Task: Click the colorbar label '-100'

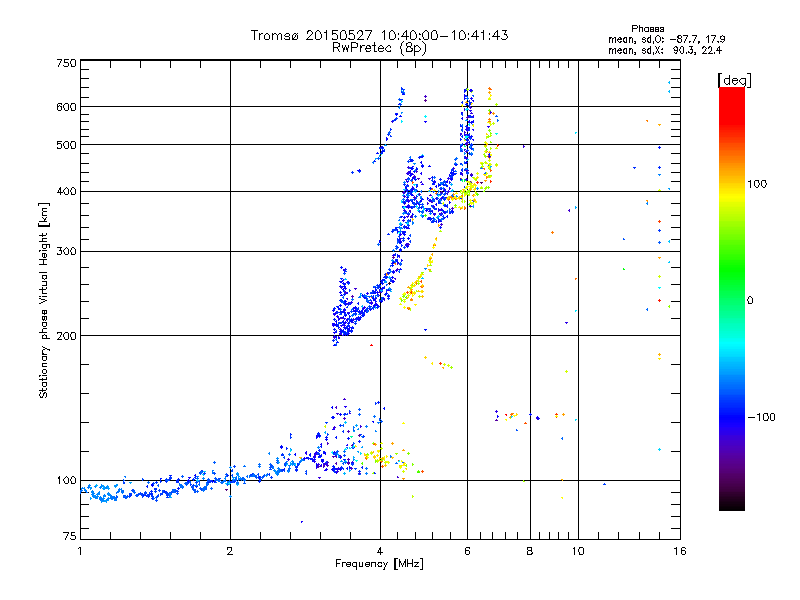Action: 761,417
